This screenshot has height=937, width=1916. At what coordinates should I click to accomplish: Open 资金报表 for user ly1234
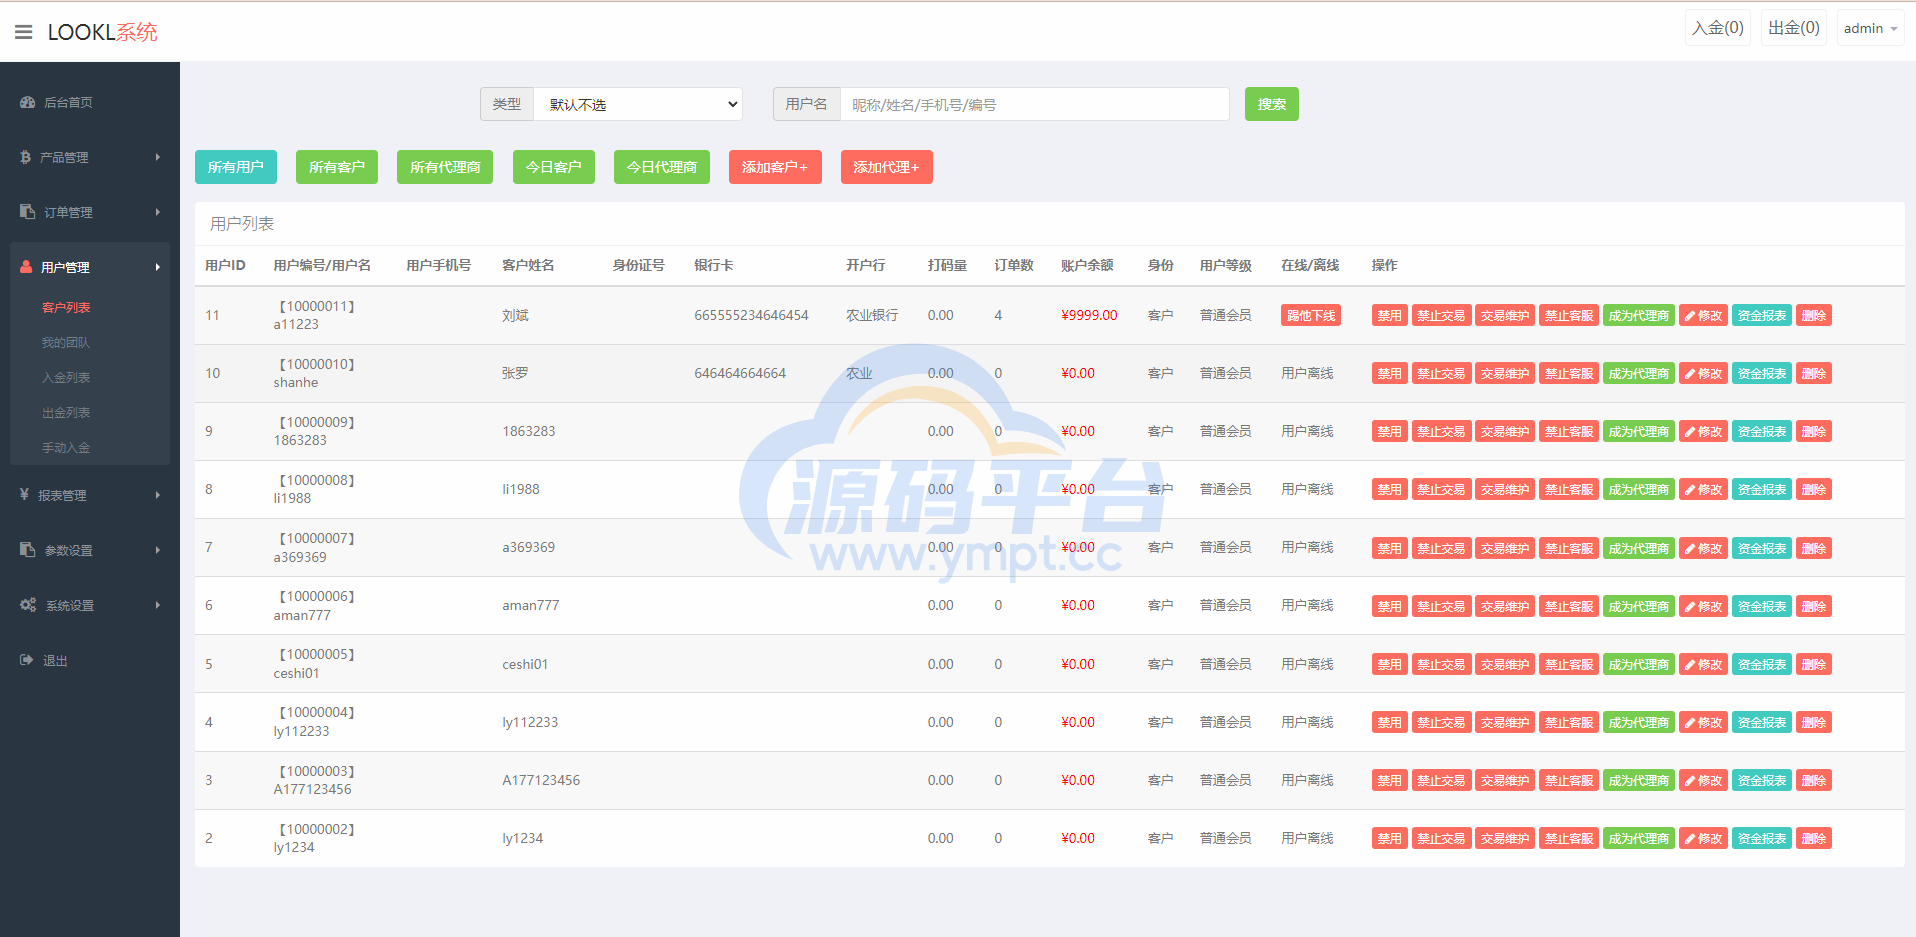coord(1762,838)
